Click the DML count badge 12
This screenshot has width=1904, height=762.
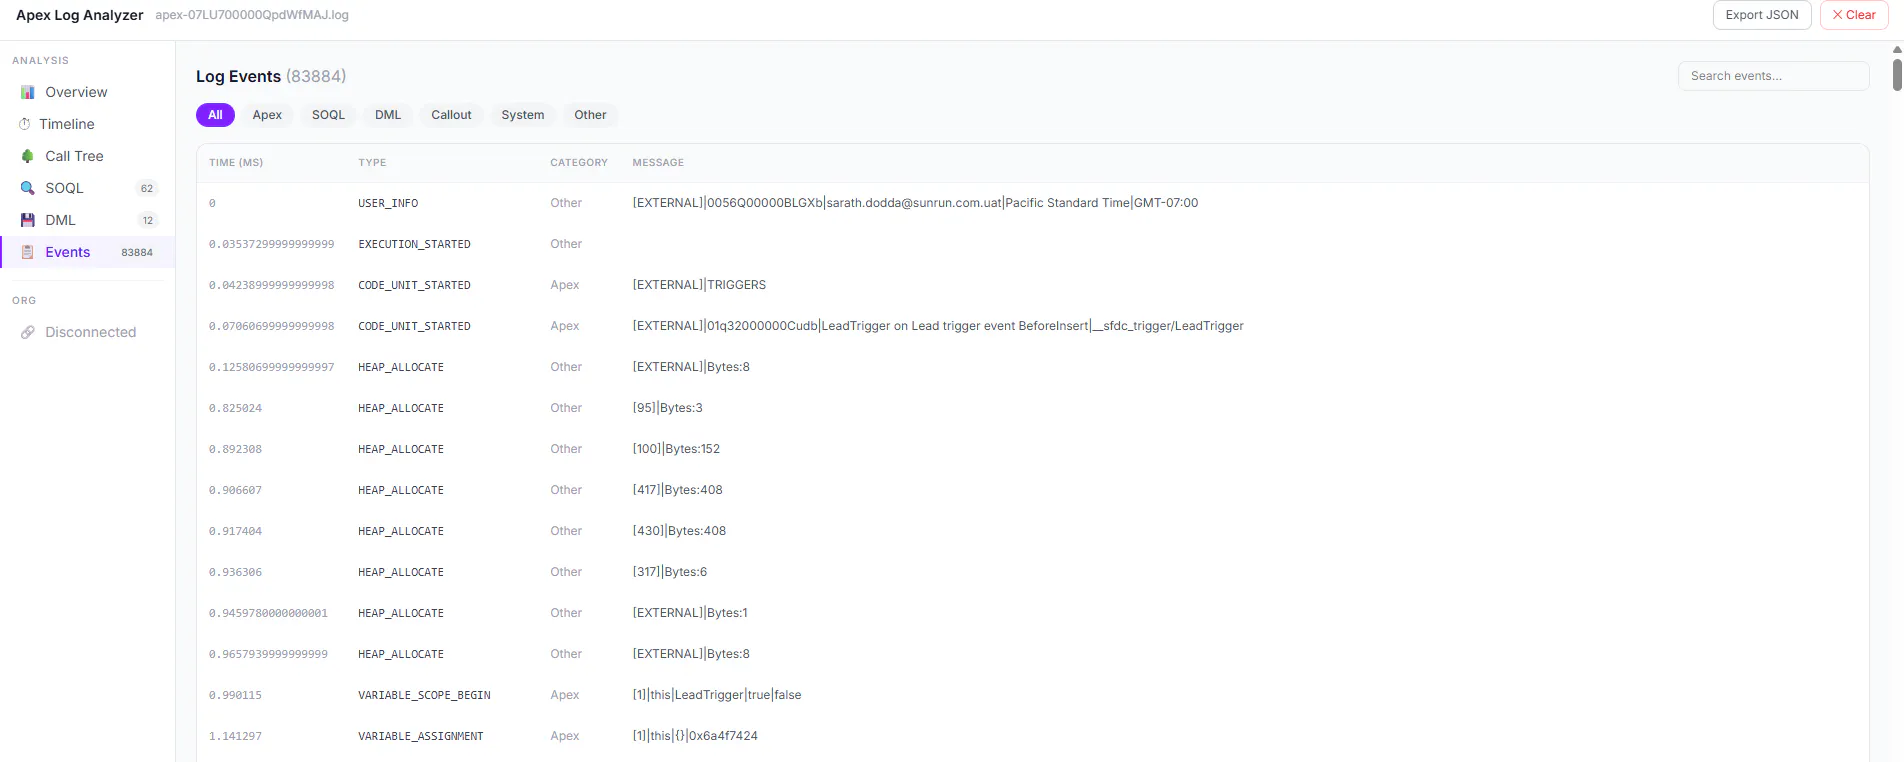click(148, 220)
